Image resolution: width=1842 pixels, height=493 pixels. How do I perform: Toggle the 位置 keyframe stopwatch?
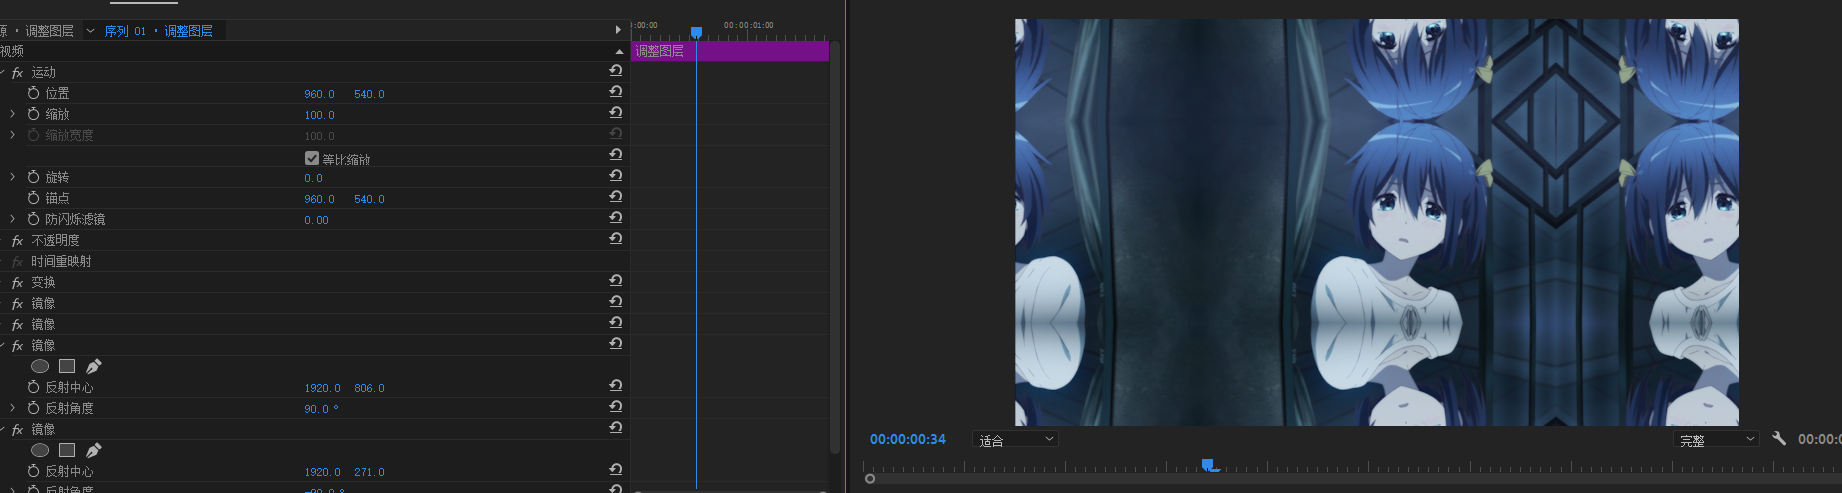click(x=34, y=93)
